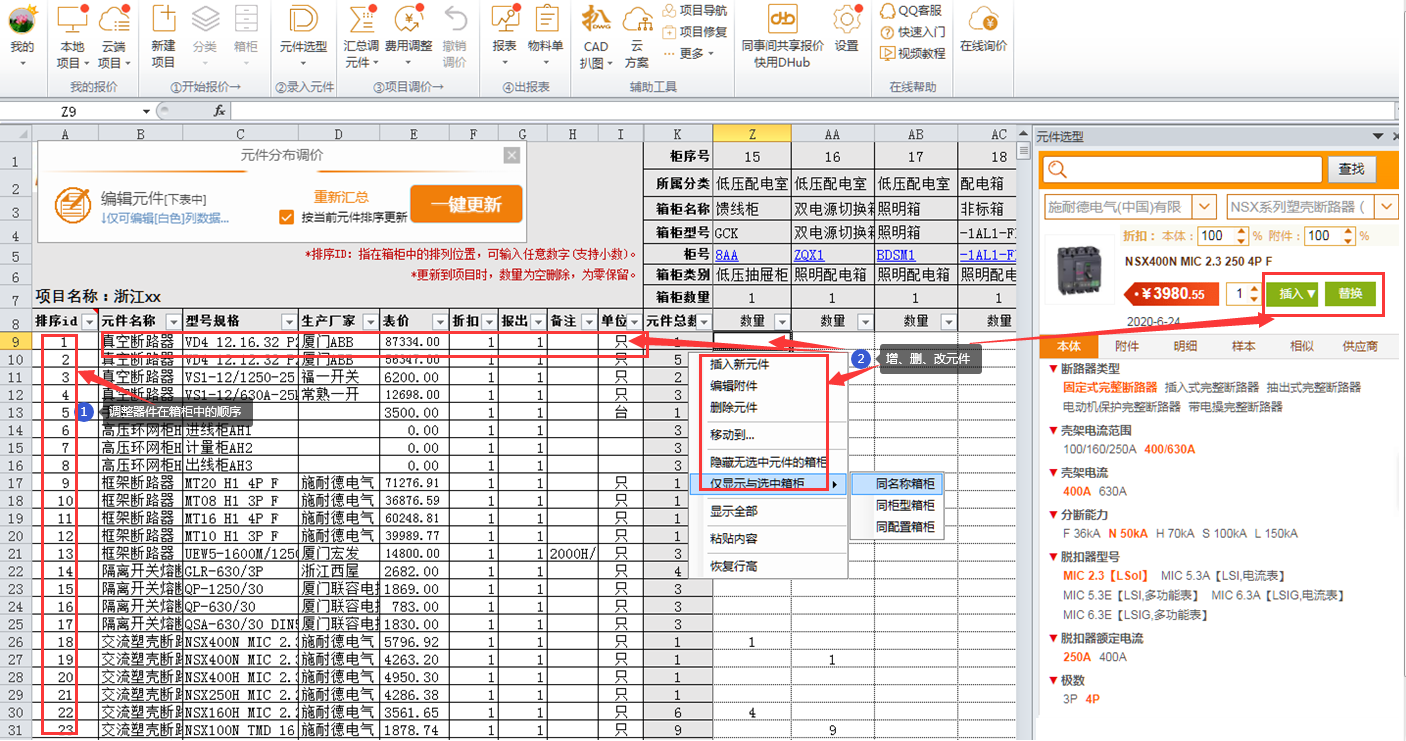
Task: Choose 显示全部 in context menu
Action: (733, 511)
